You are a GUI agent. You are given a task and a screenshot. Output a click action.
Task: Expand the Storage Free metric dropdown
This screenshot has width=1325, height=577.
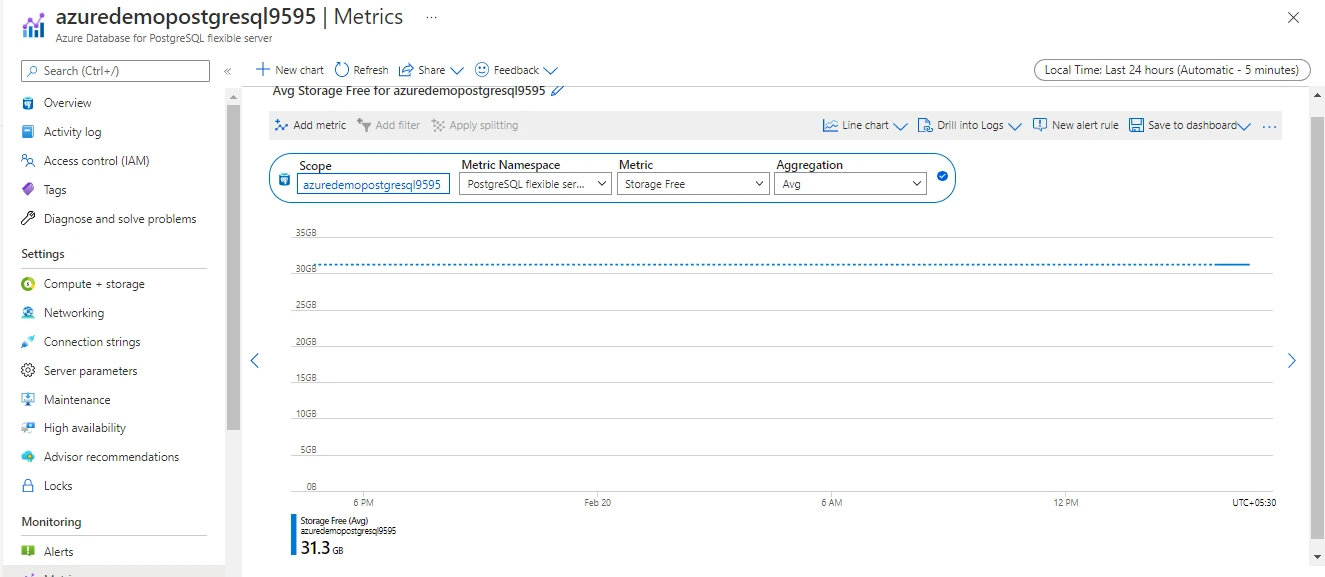point(692,184)
